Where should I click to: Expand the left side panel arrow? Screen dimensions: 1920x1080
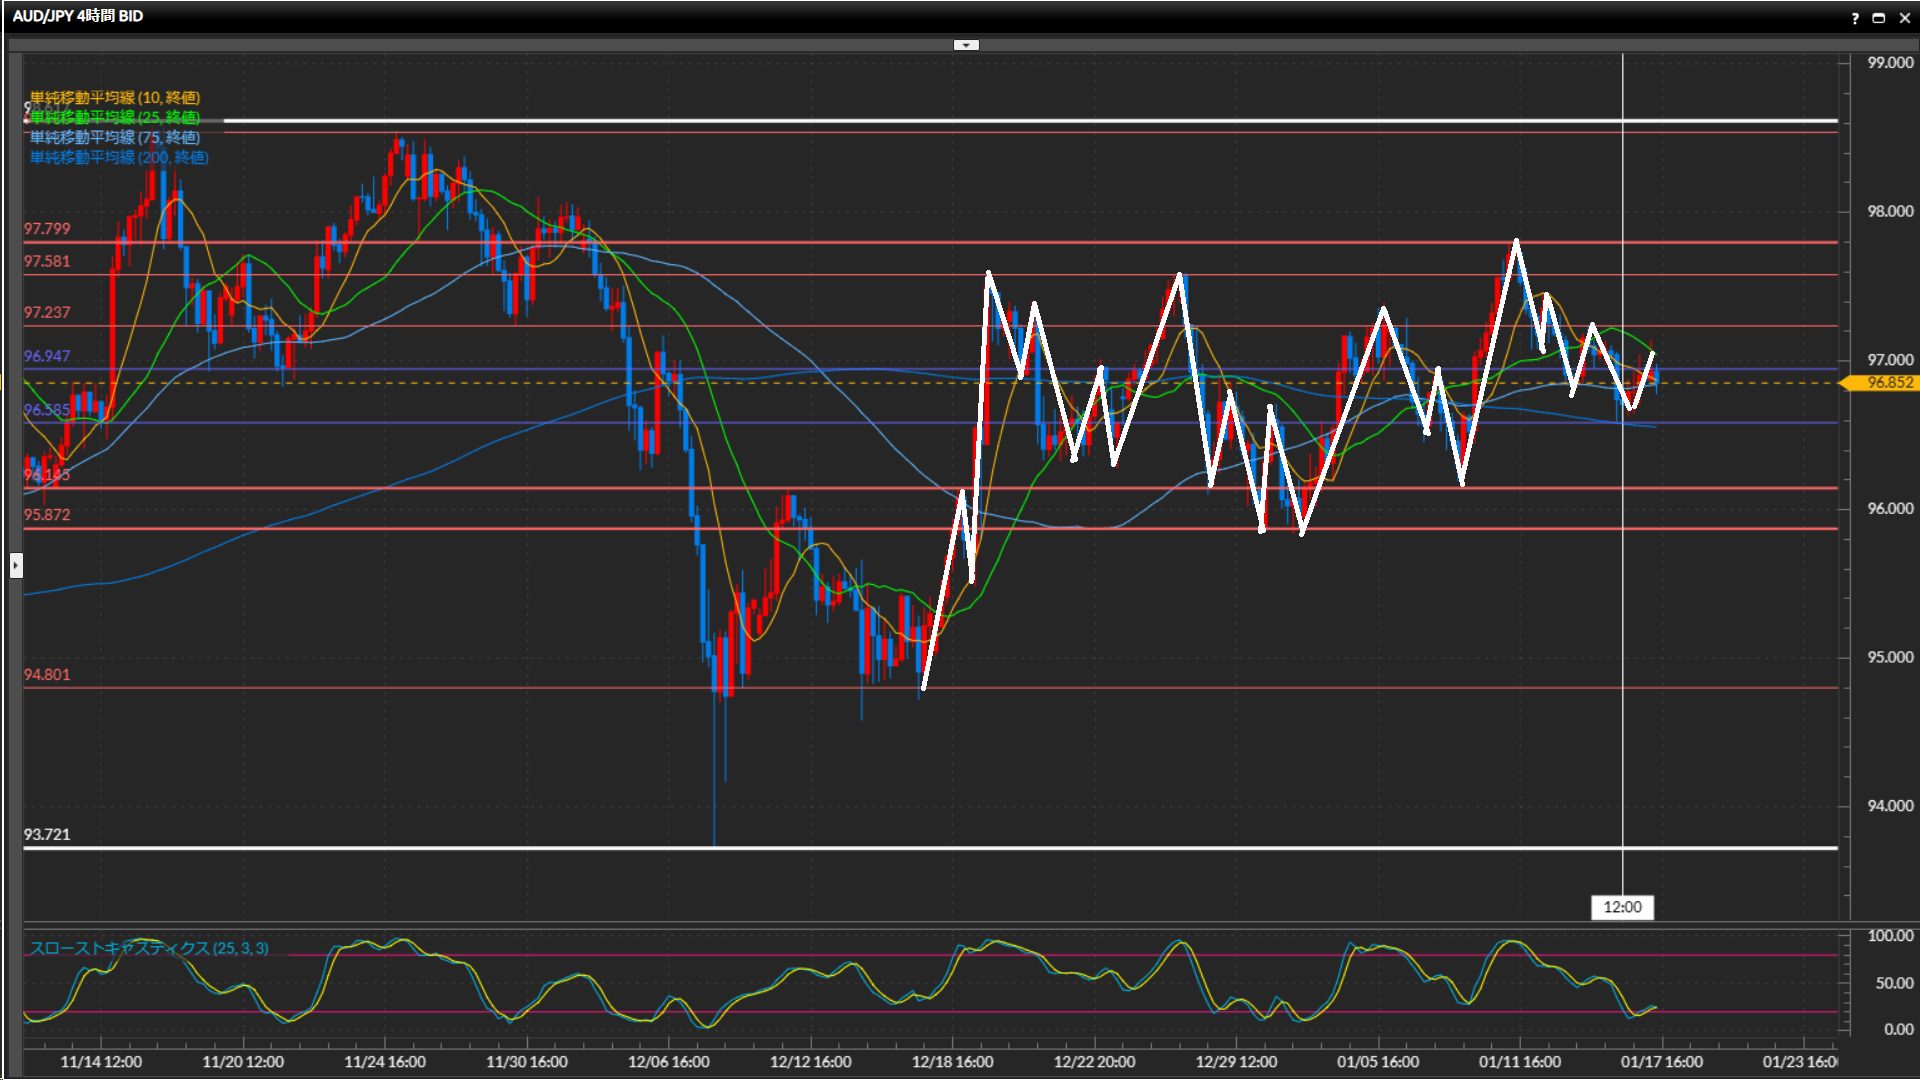(x=16, y=566)
